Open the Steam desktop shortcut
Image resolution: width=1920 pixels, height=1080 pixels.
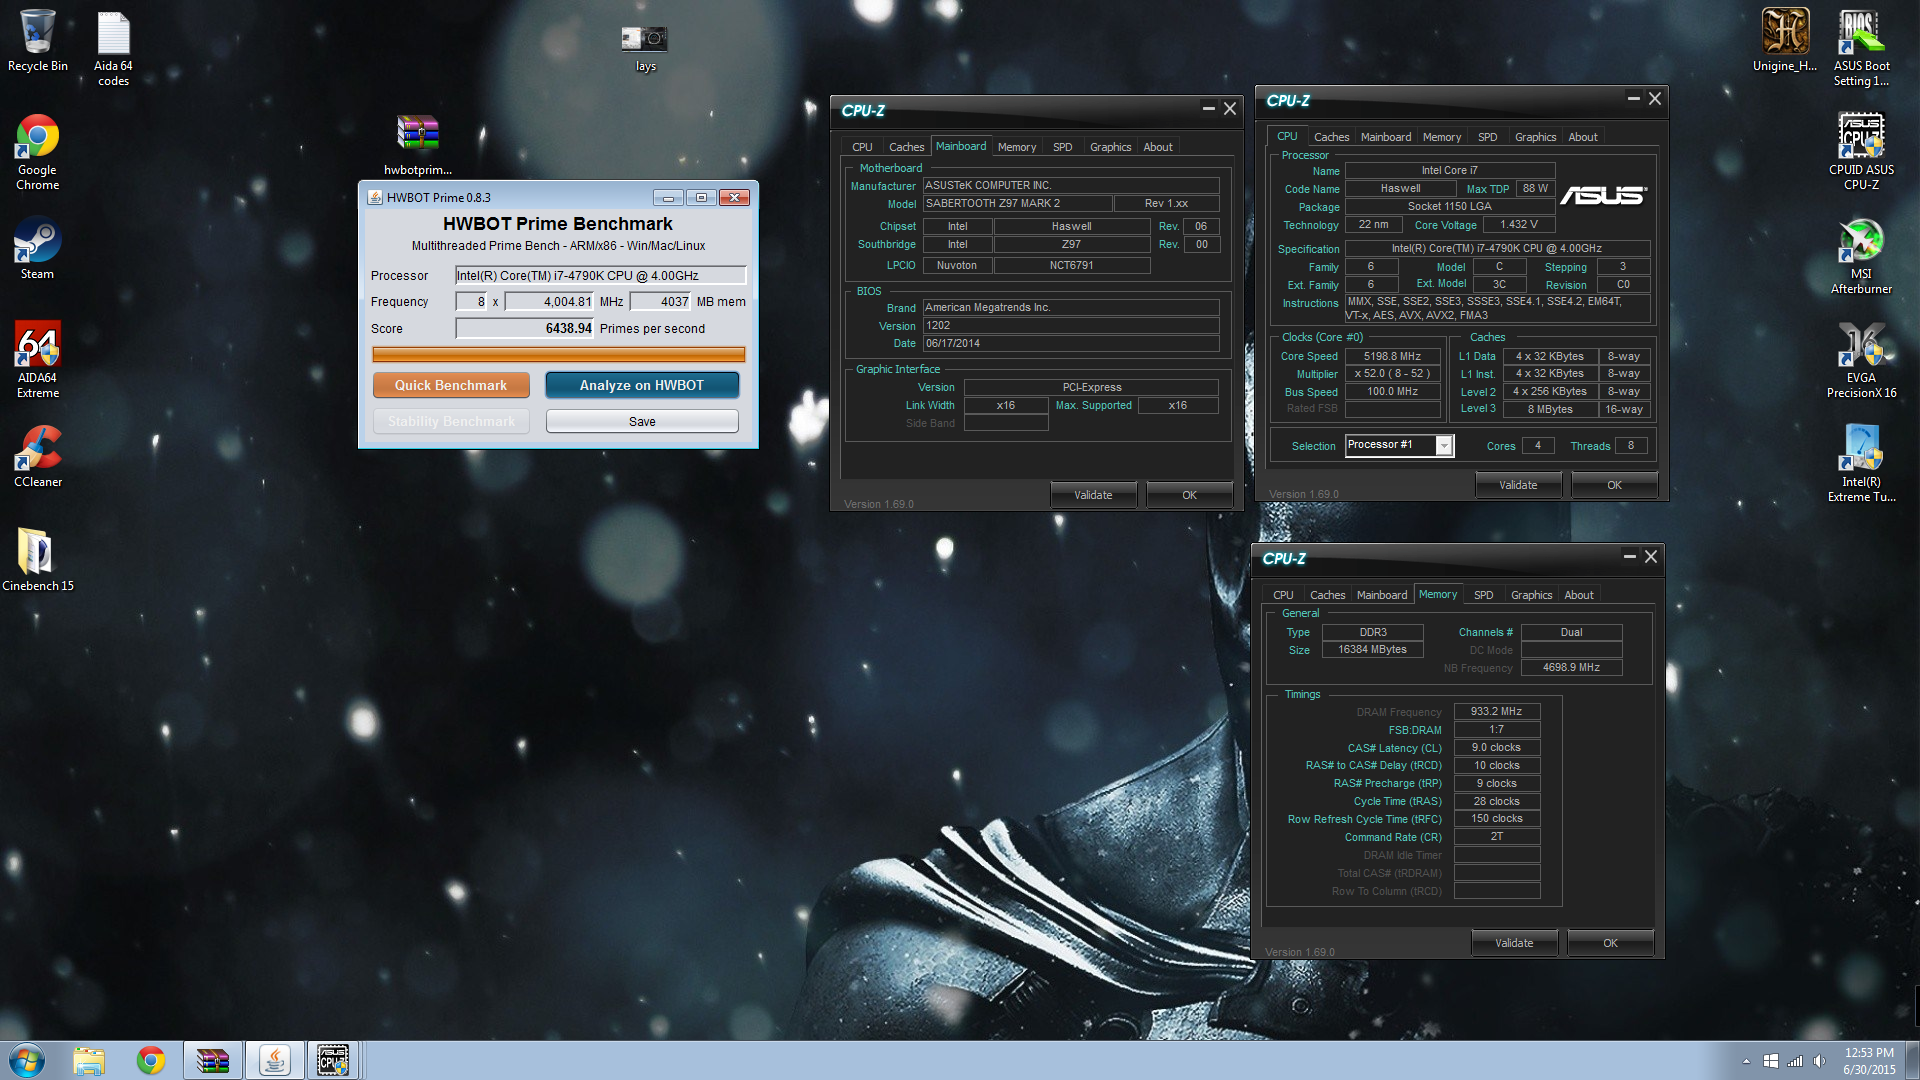(37, 250)
